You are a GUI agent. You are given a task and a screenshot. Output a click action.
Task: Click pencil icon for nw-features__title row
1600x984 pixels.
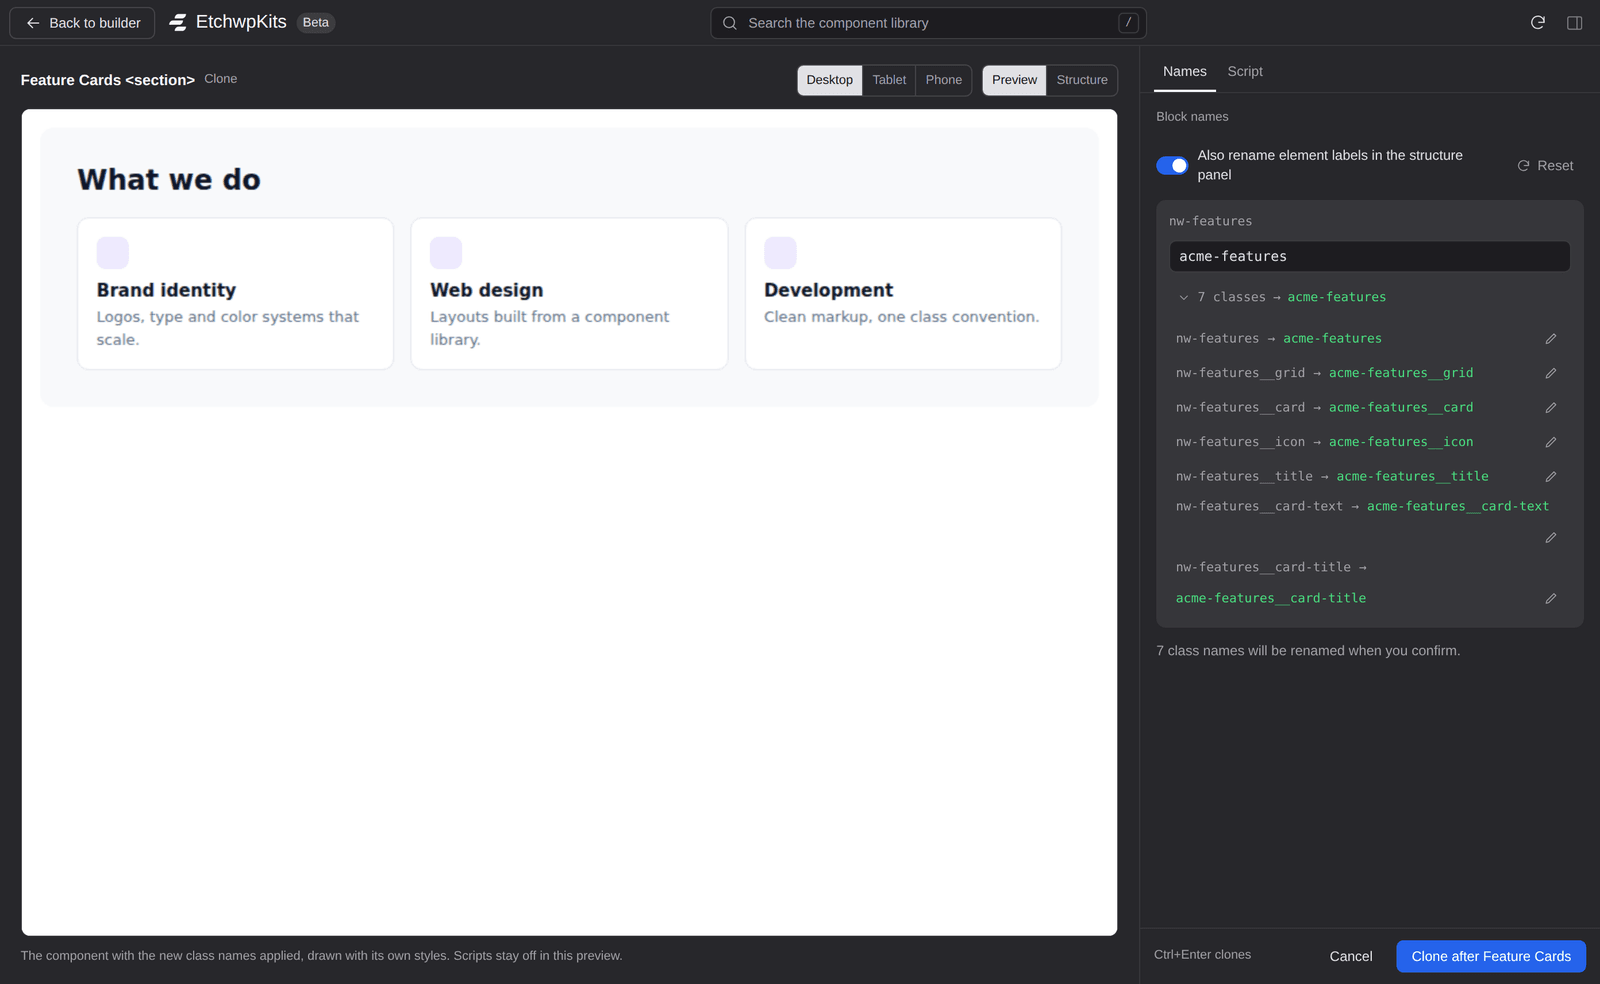pyautogui.click(x=1551, y=477)
